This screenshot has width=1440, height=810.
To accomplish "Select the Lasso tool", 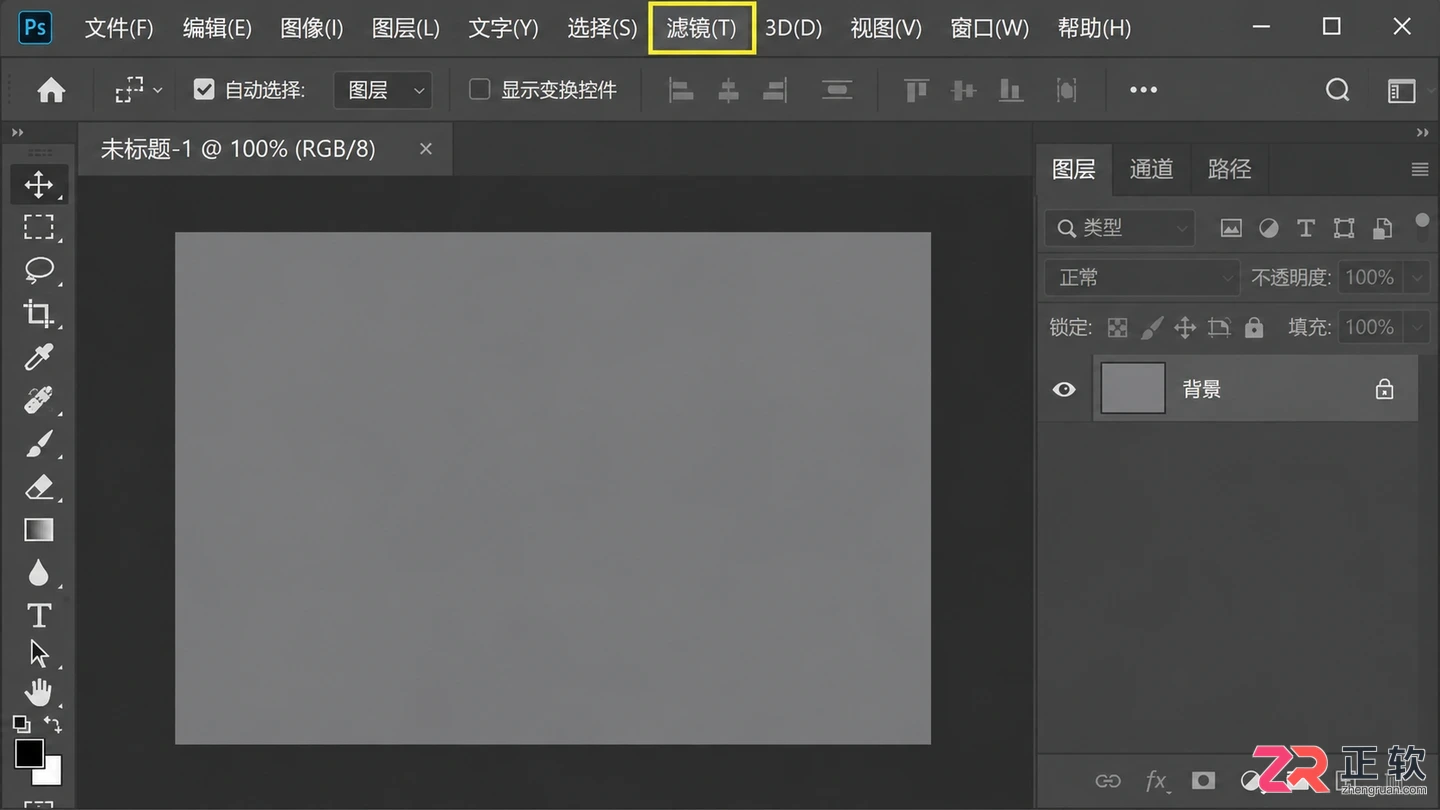I will pos(39,270).
